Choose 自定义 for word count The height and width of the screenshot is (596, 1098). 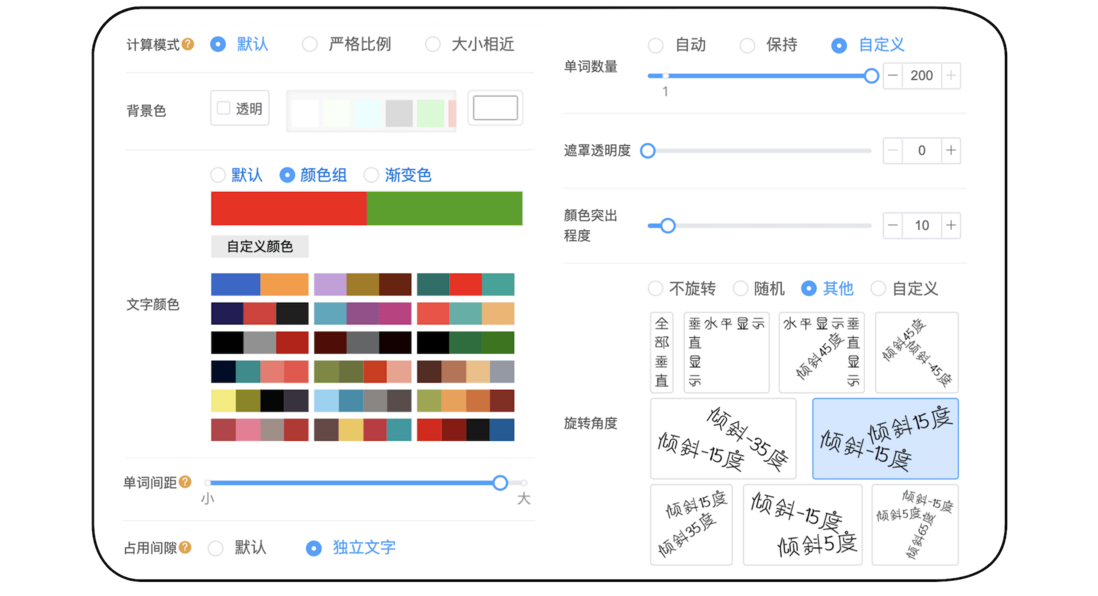pos(839,46)
